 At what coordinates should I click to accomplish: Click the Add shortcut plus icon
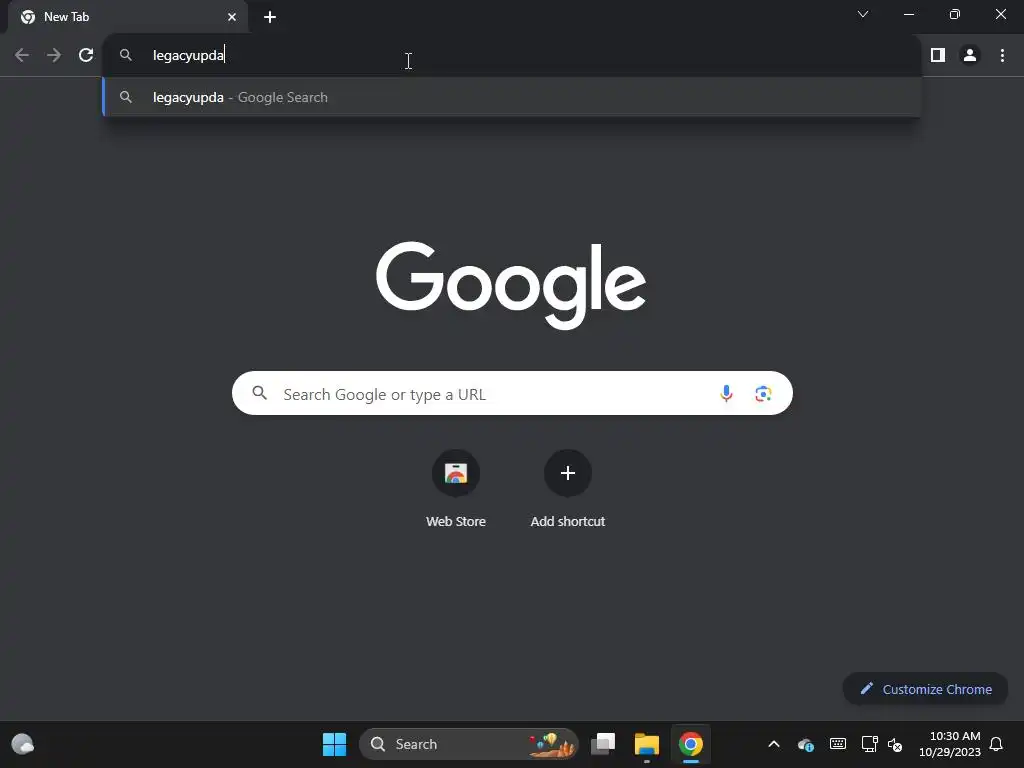click(568, 473)
